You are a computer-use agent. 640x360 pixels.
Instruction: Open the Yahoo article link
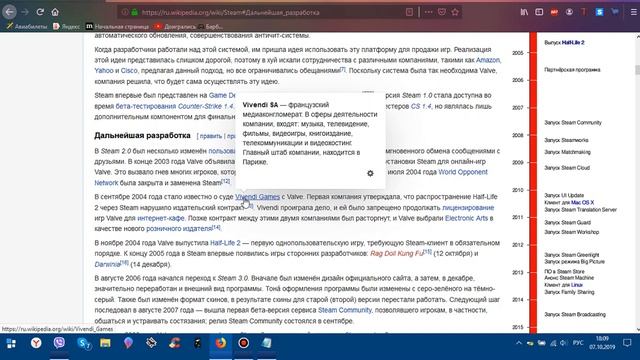(104, 71)
